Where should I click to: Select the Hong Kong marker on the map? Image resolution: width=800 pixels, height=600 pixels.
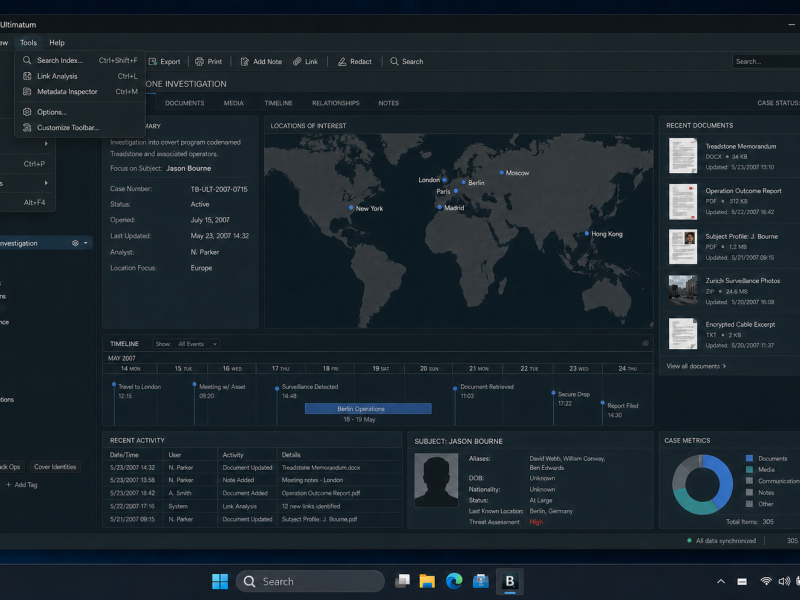click(587, 233)
